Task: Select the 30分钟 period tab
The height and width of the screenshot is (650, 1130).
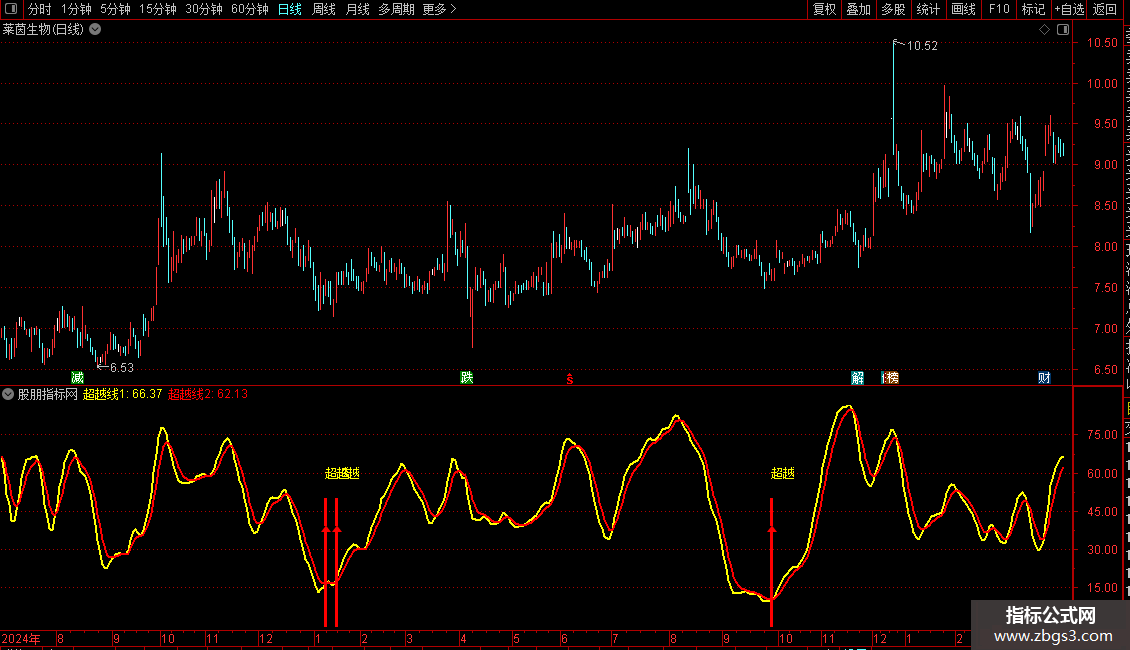Action: click(x=204, y=9)
